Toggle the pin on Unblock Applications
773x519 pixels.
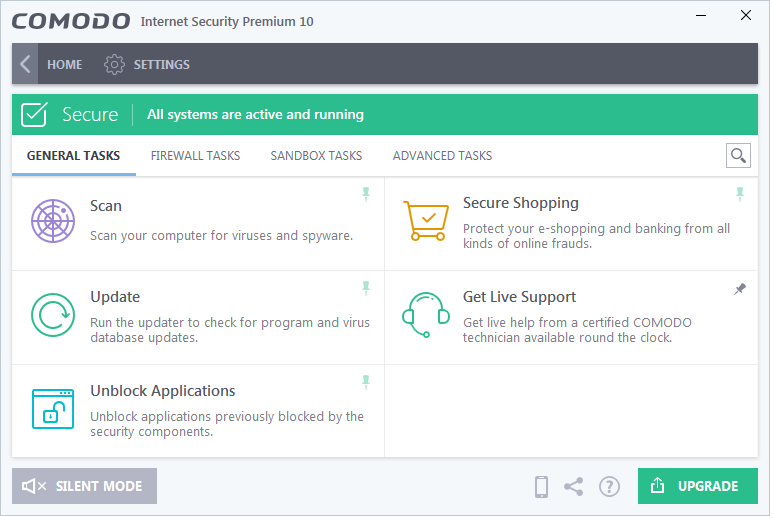pyautogui.click(x=366, y=382)
